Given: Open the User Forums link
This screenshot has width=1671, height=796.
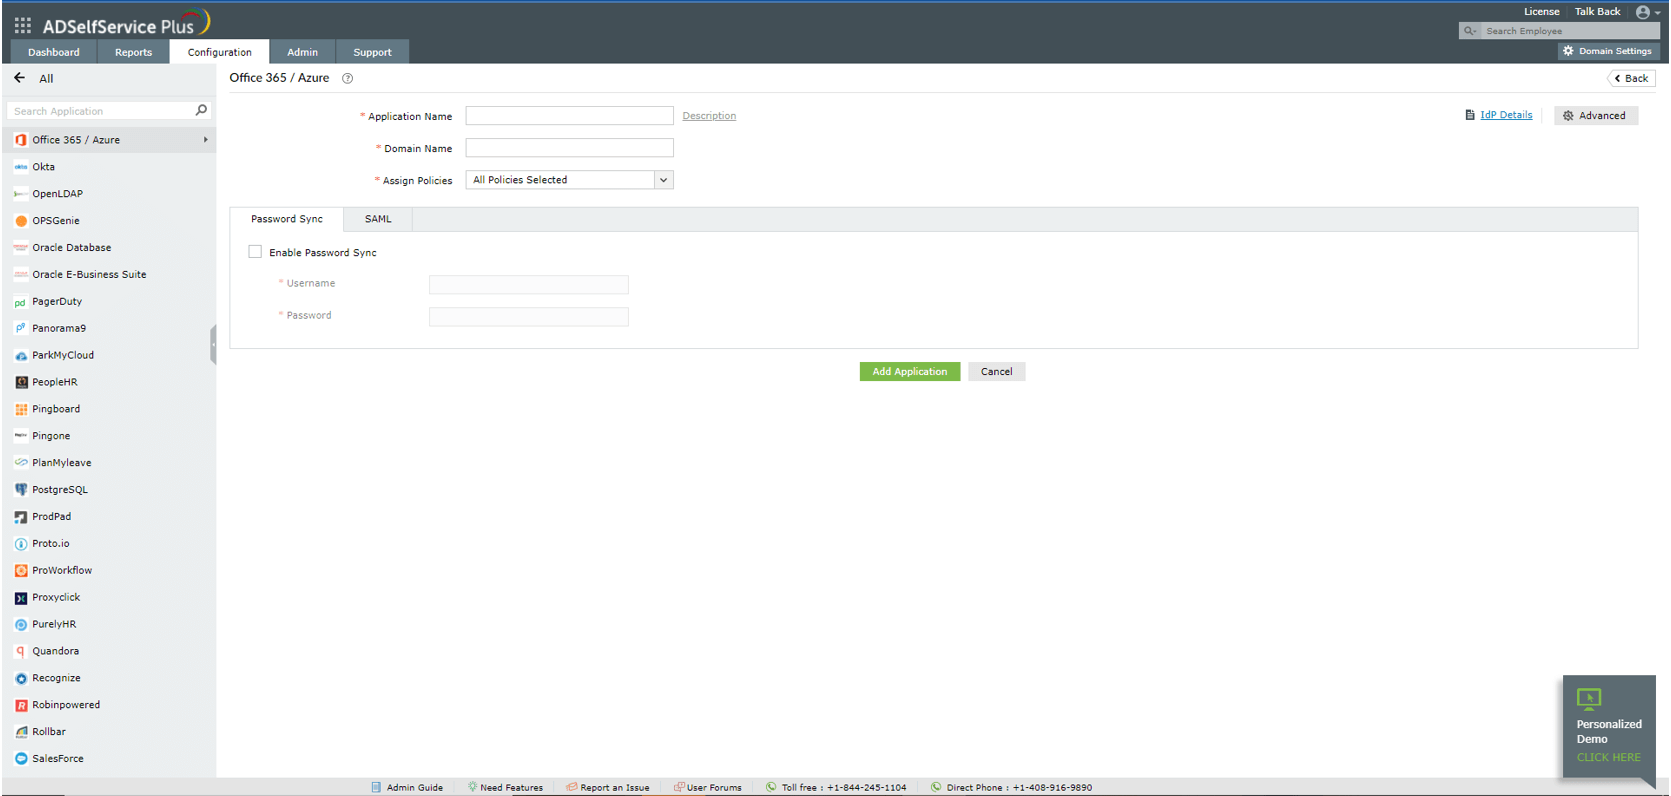Looking at the screenshot, I should tap(714, 788).
